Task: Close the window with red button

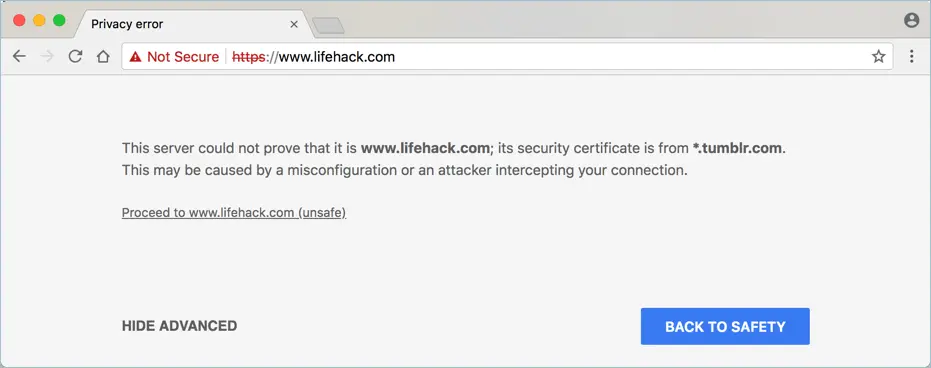Action: click(x=20, y=20)
